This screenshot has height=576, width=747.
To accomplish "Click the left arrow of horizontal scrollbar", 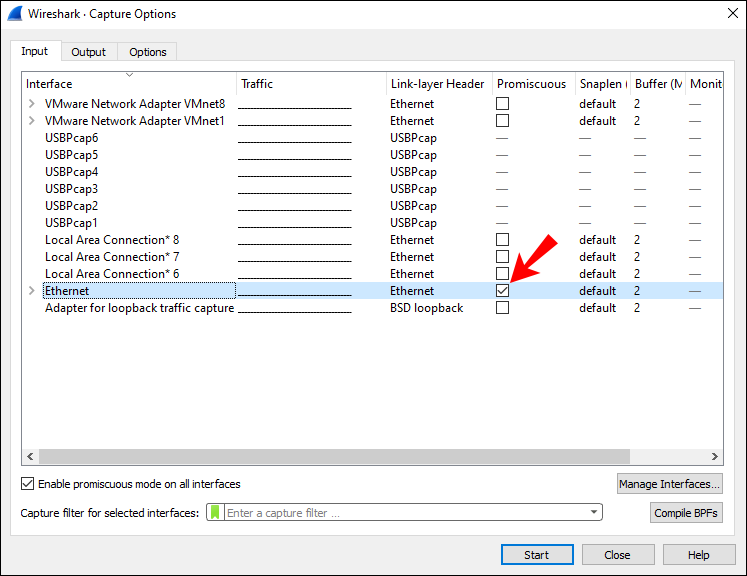I will coord(30,456).
